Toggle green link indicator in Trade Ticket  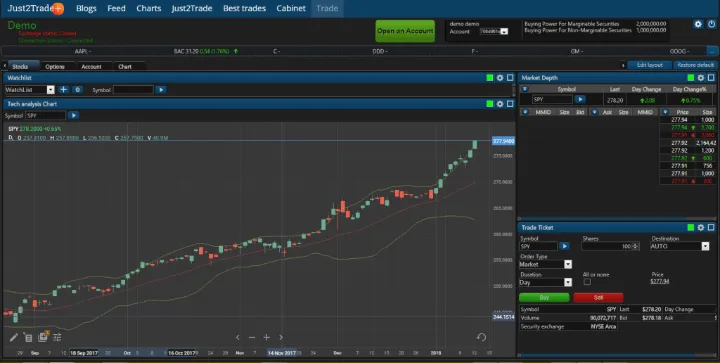pos(691,228)
